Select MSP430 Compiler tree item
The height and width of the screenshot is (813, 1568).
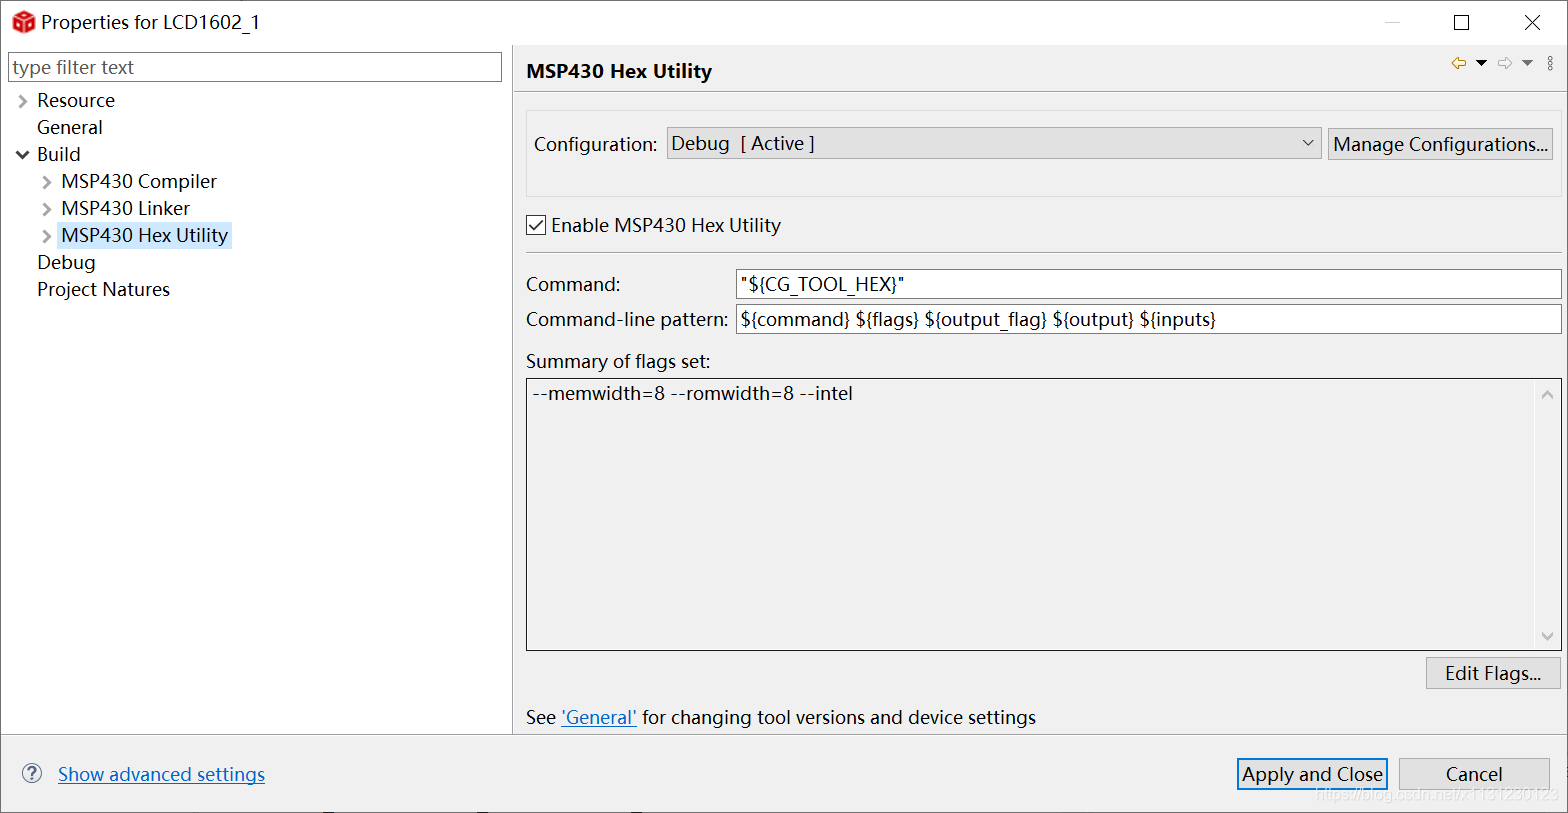click(139, 181)
